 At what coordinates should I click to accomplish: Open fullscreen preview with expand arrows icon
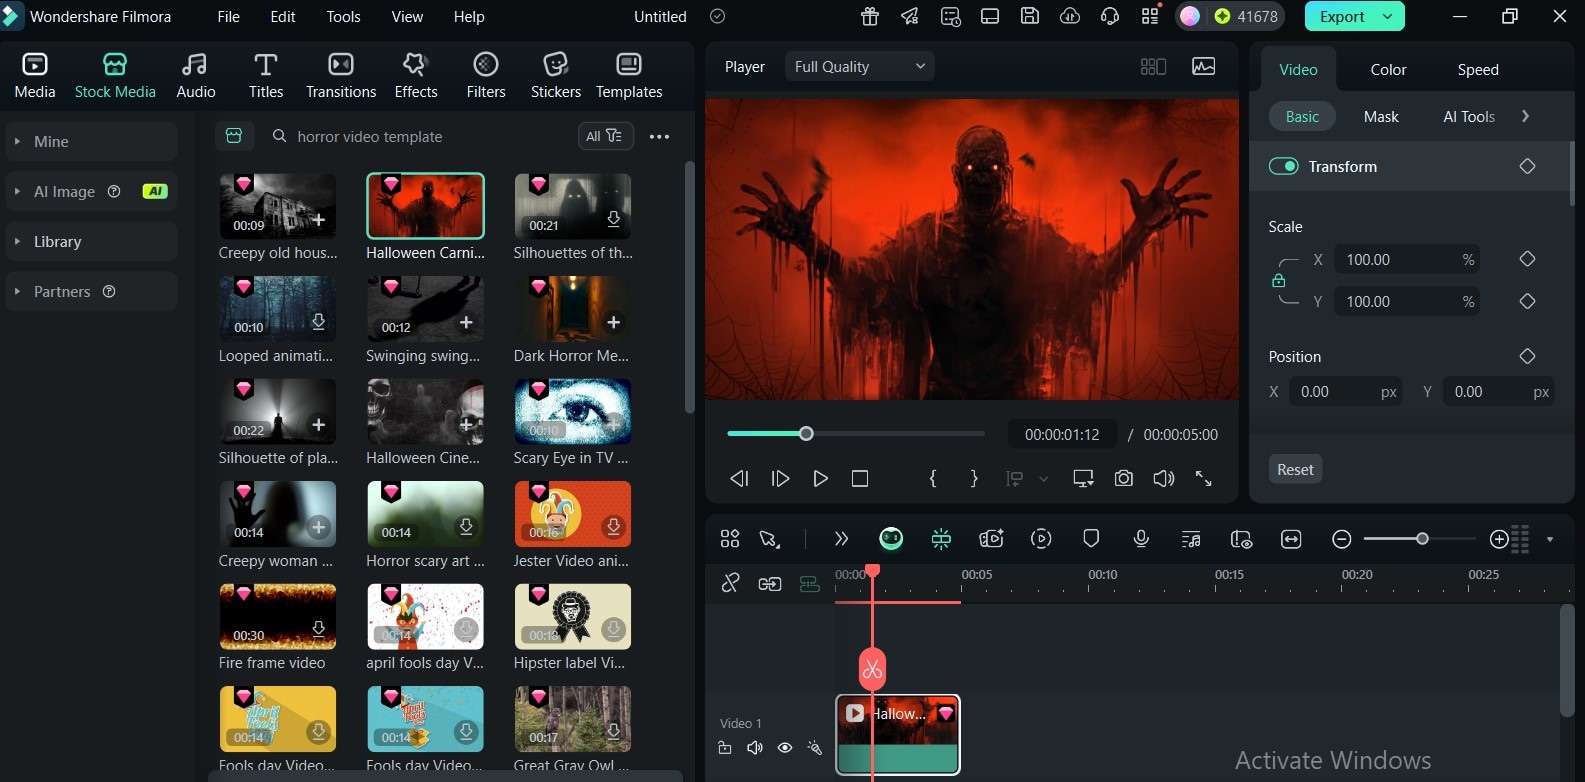coord(1204,479)
